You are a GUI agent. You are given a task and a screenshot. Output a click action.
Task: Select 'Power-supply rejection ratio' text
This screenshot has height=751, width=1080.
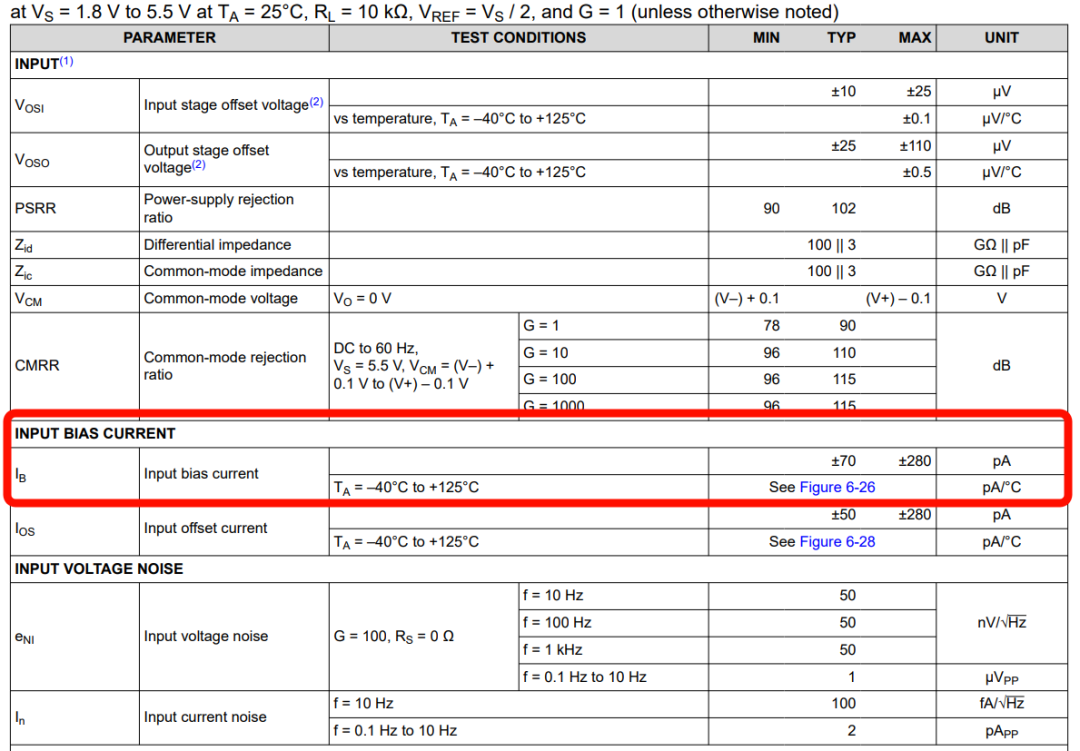[219, 208]
